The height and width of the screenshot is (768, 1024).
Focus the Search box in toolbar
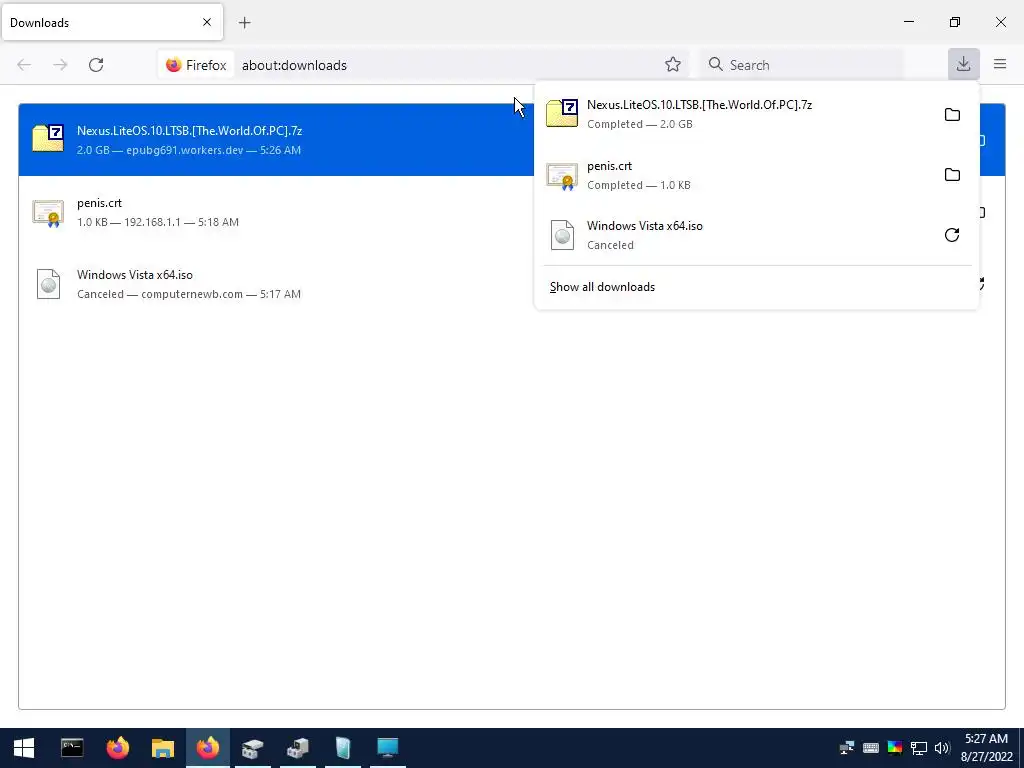click(x=801, y=65)
